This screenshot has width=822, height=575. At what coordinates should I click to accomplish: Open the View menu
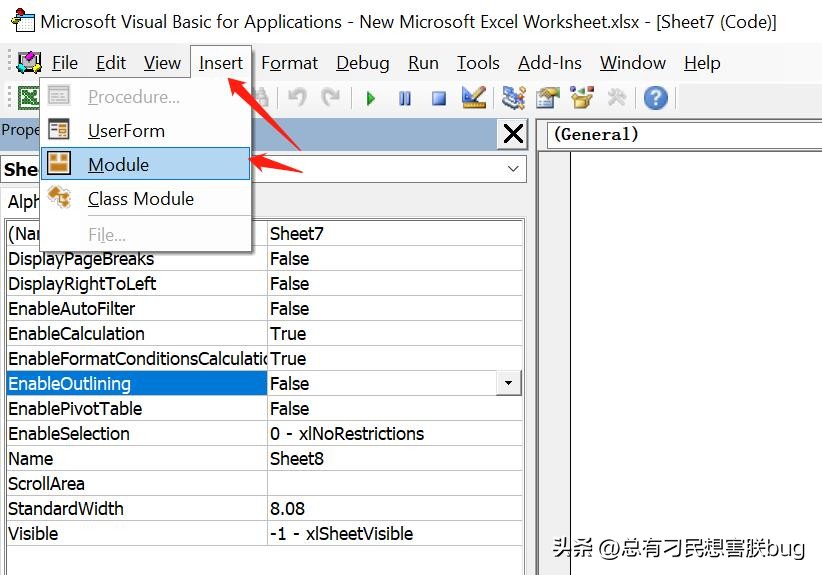(x=162, y=63)
